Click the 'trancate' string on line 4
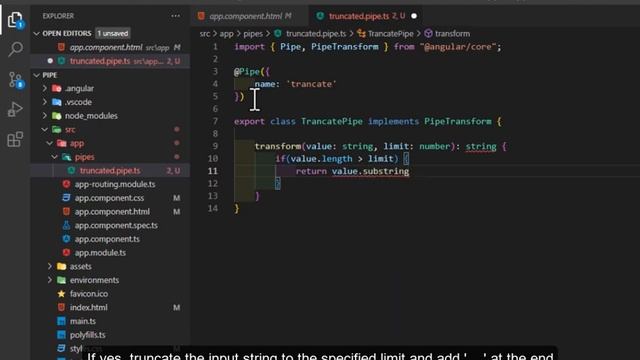640x360 pixels. [311, 84]
